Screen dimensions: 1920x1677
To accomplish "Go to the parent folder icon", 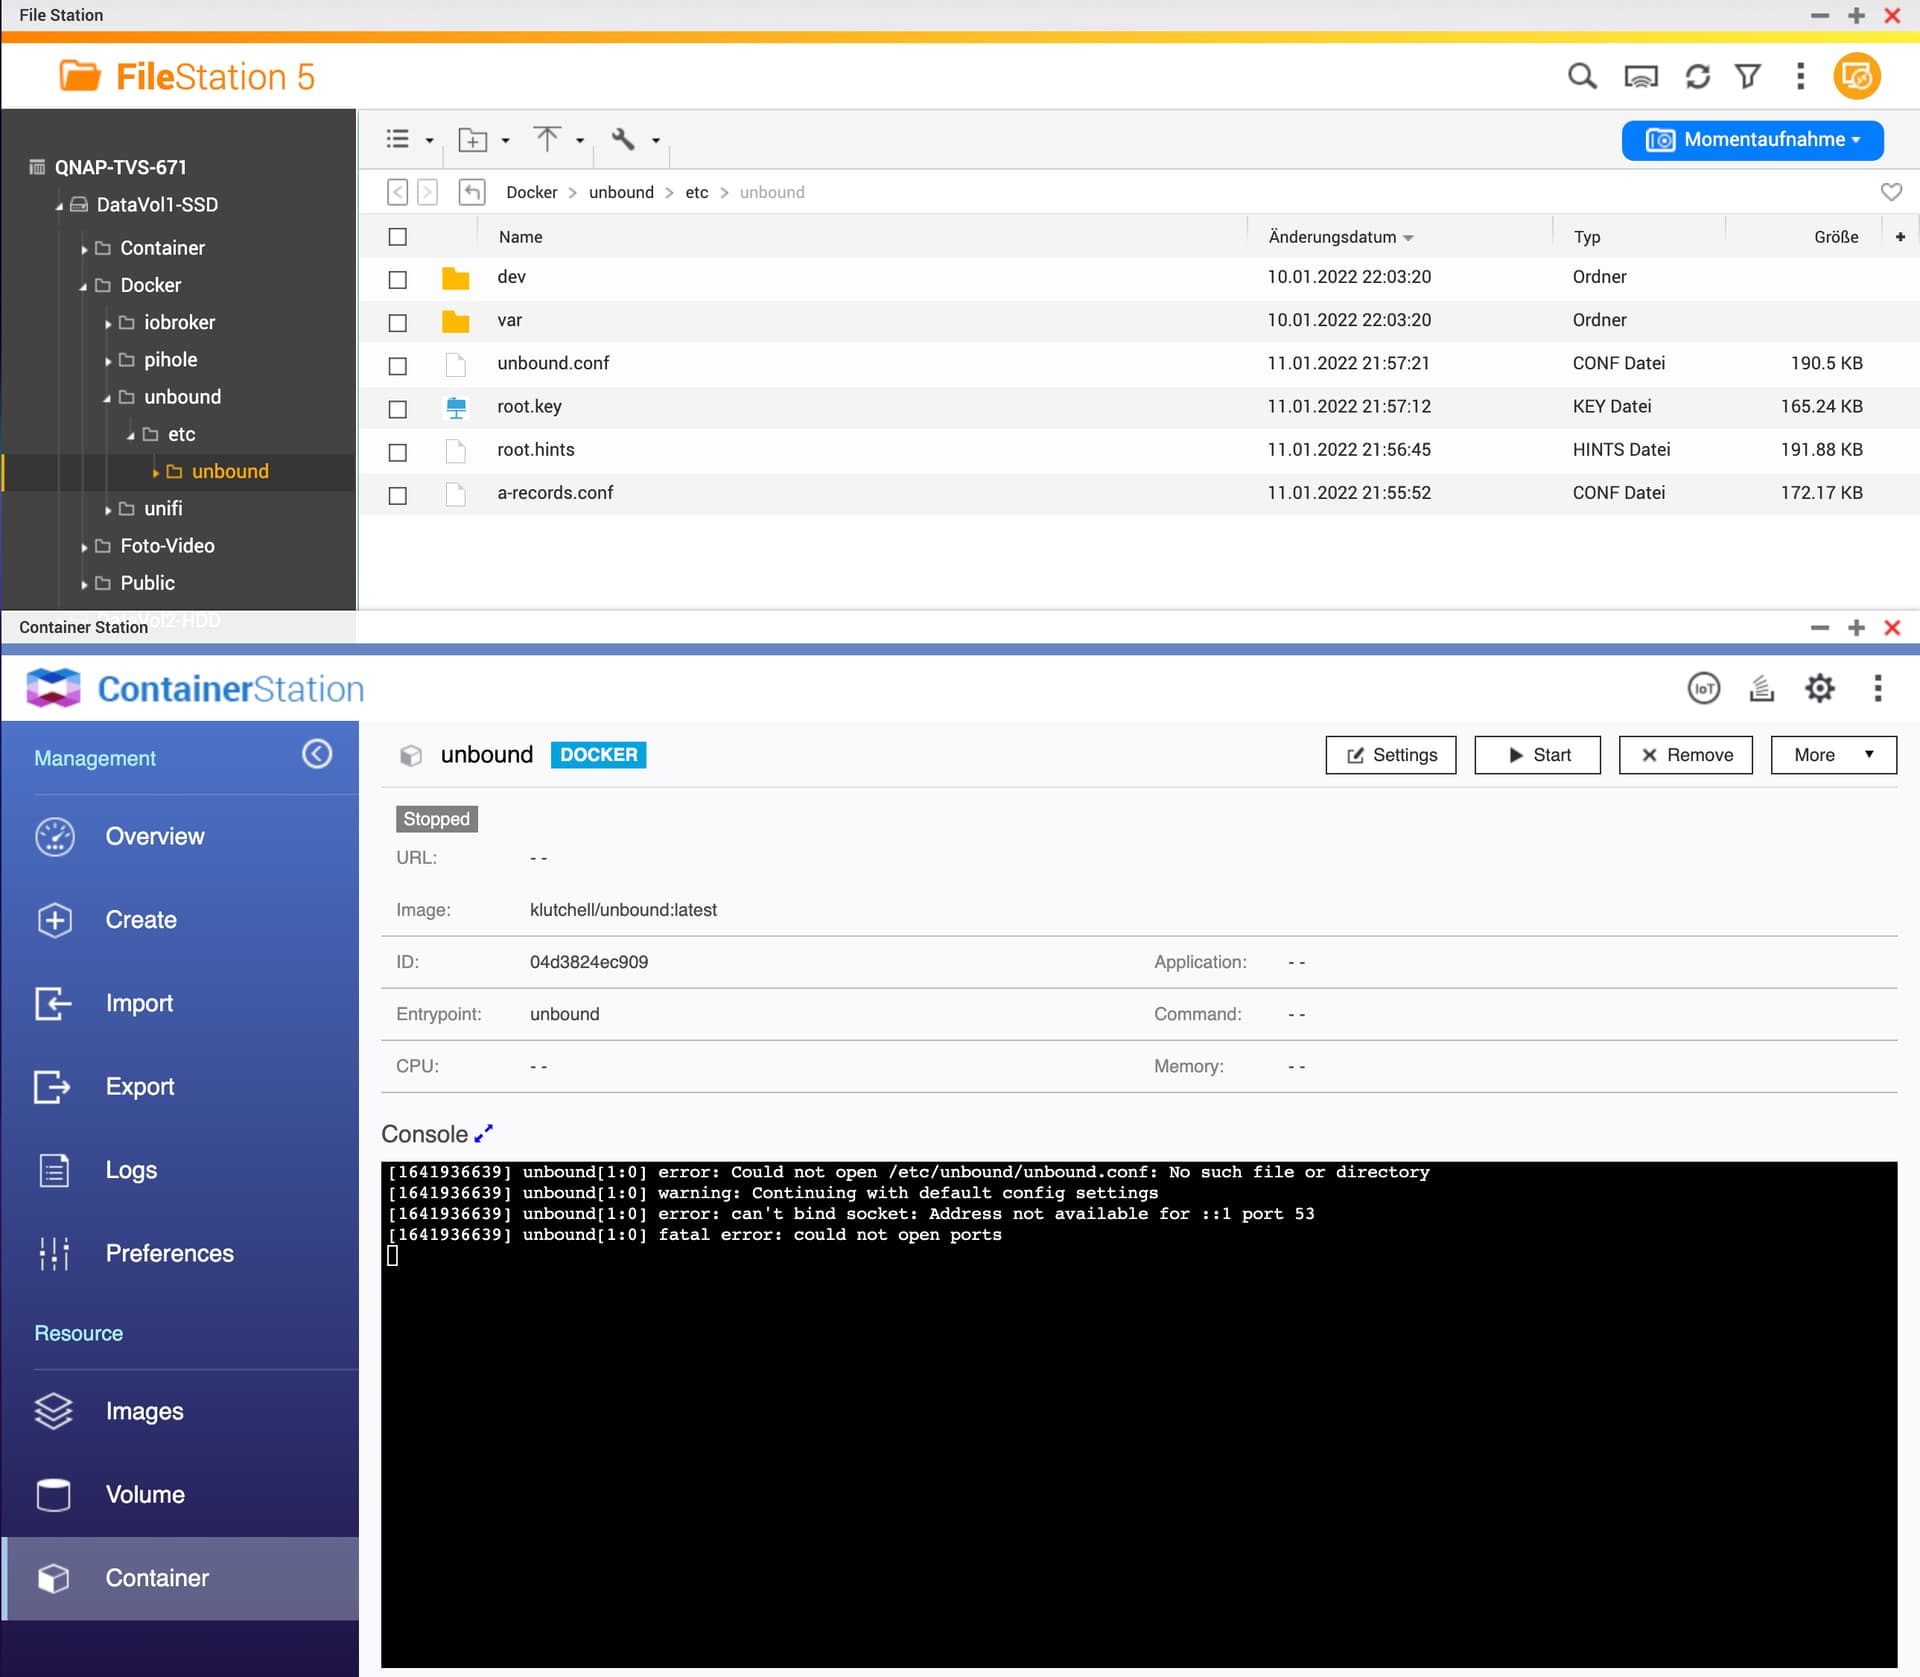I will click(471, 192).
